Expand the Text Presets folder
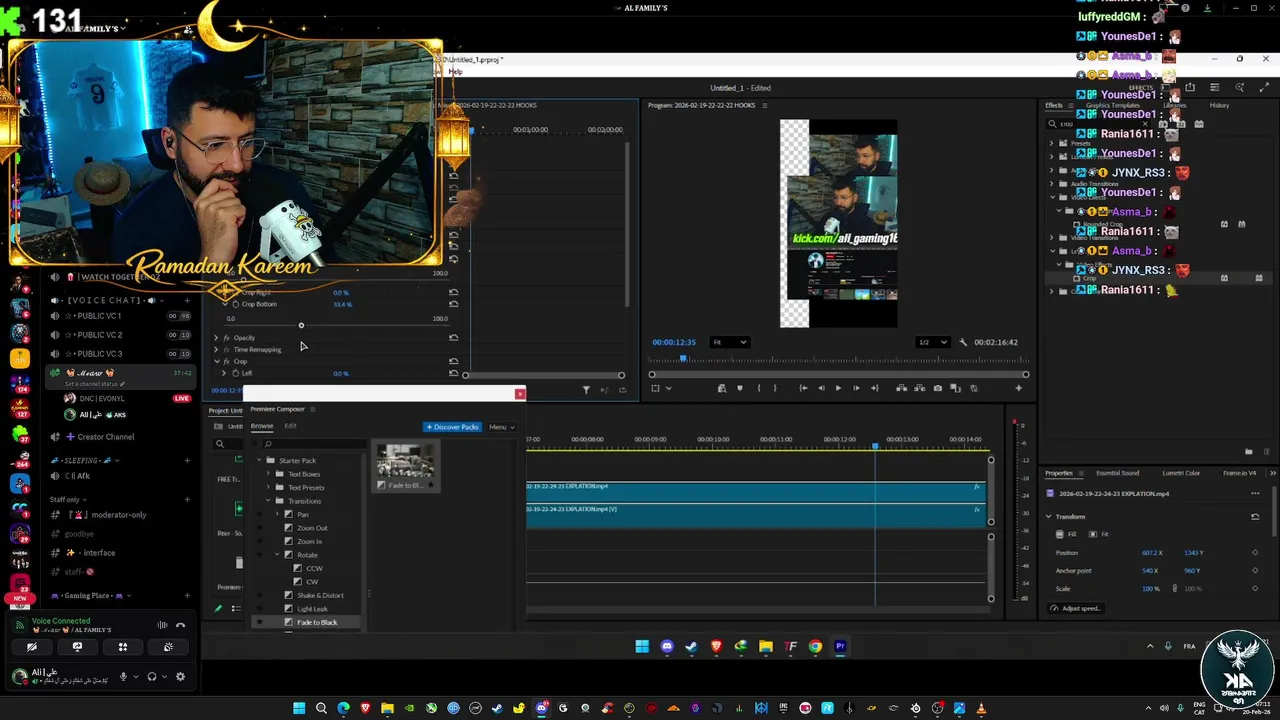The image size is (1280, 720). (268, 487)
